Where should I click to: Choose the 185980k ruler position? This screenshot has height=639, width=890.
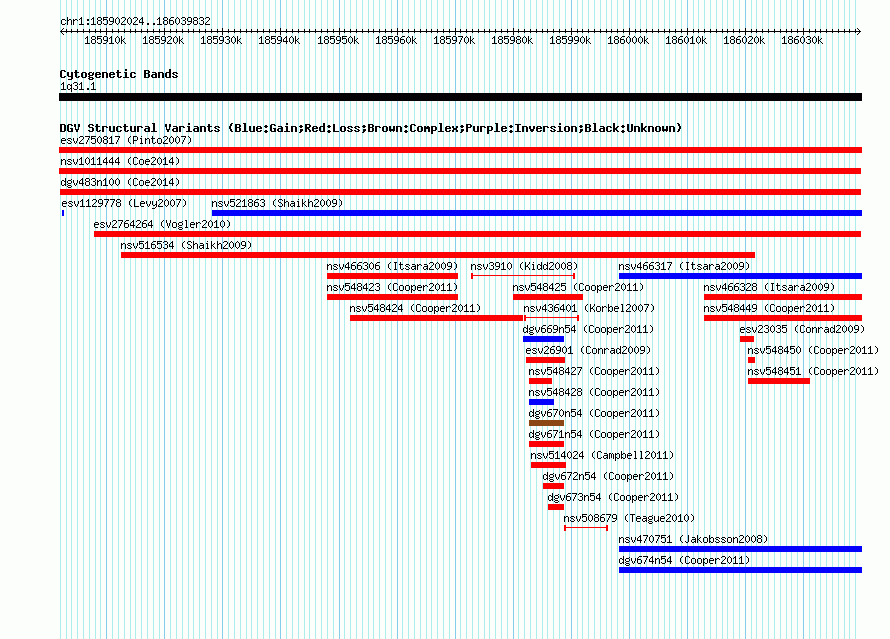(x=511, y=40)
